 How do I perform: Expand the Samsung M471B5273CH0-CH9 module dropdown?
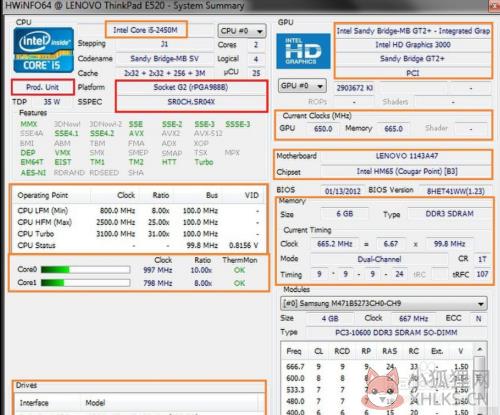tap(383, 304)
